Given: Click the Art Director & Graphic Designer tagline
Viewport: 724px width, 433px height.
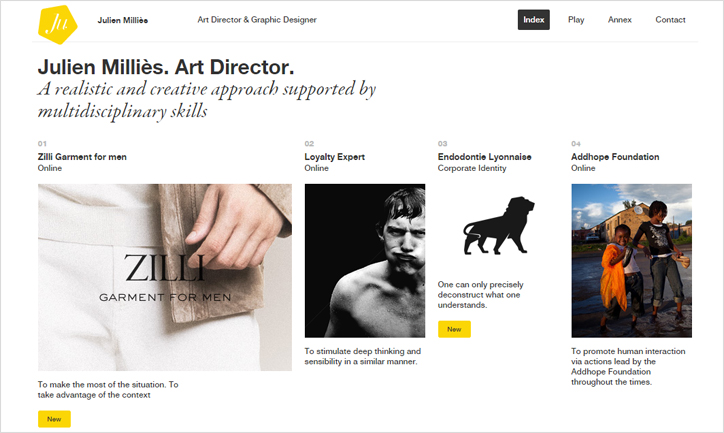Looking at the screenshot, I should [x=257, y=20].
